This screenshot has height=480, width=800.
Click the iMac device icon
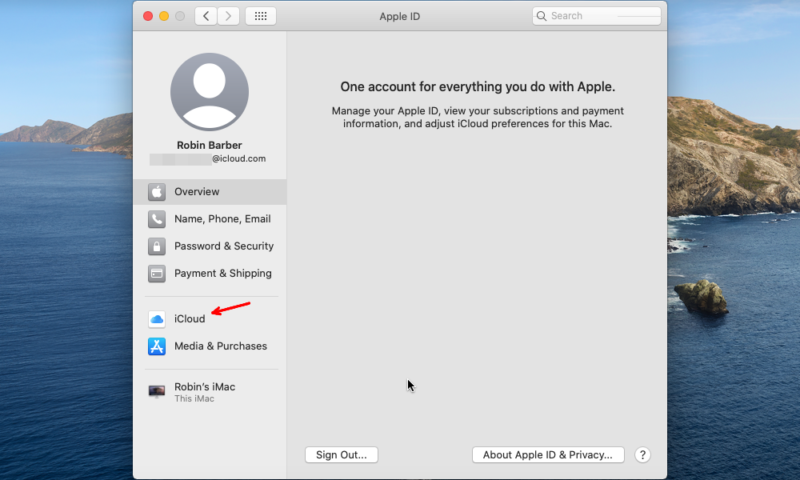click(x=157, y=392)
